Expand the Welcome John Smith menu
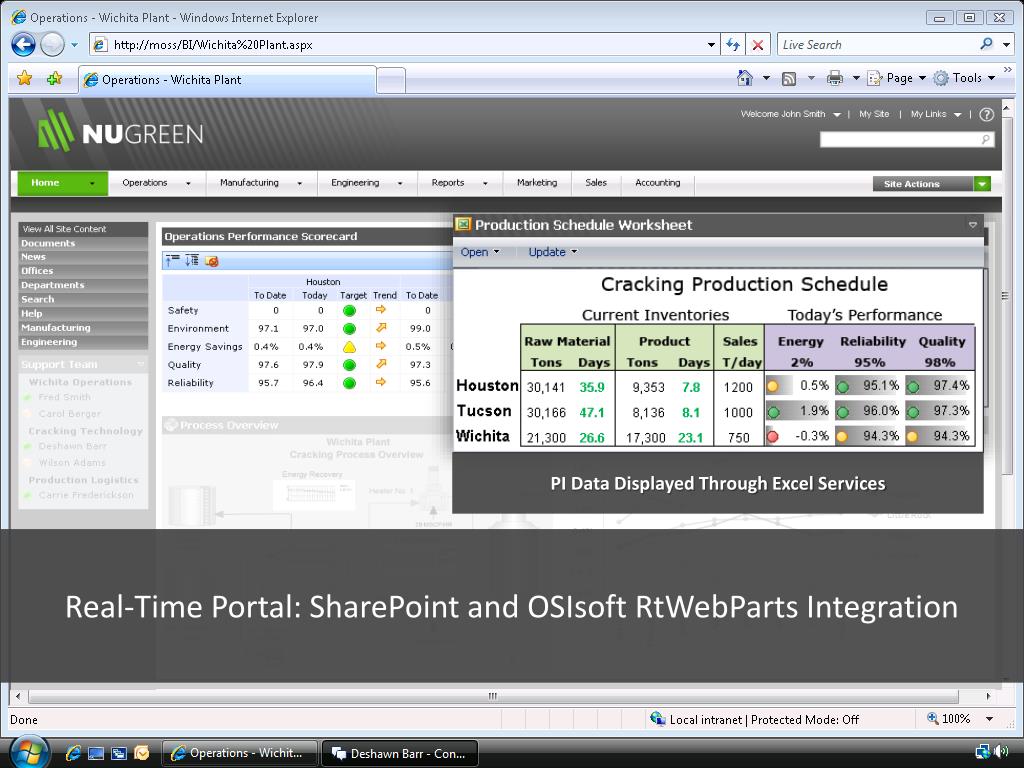1024x768 pixels. [790, 114]
